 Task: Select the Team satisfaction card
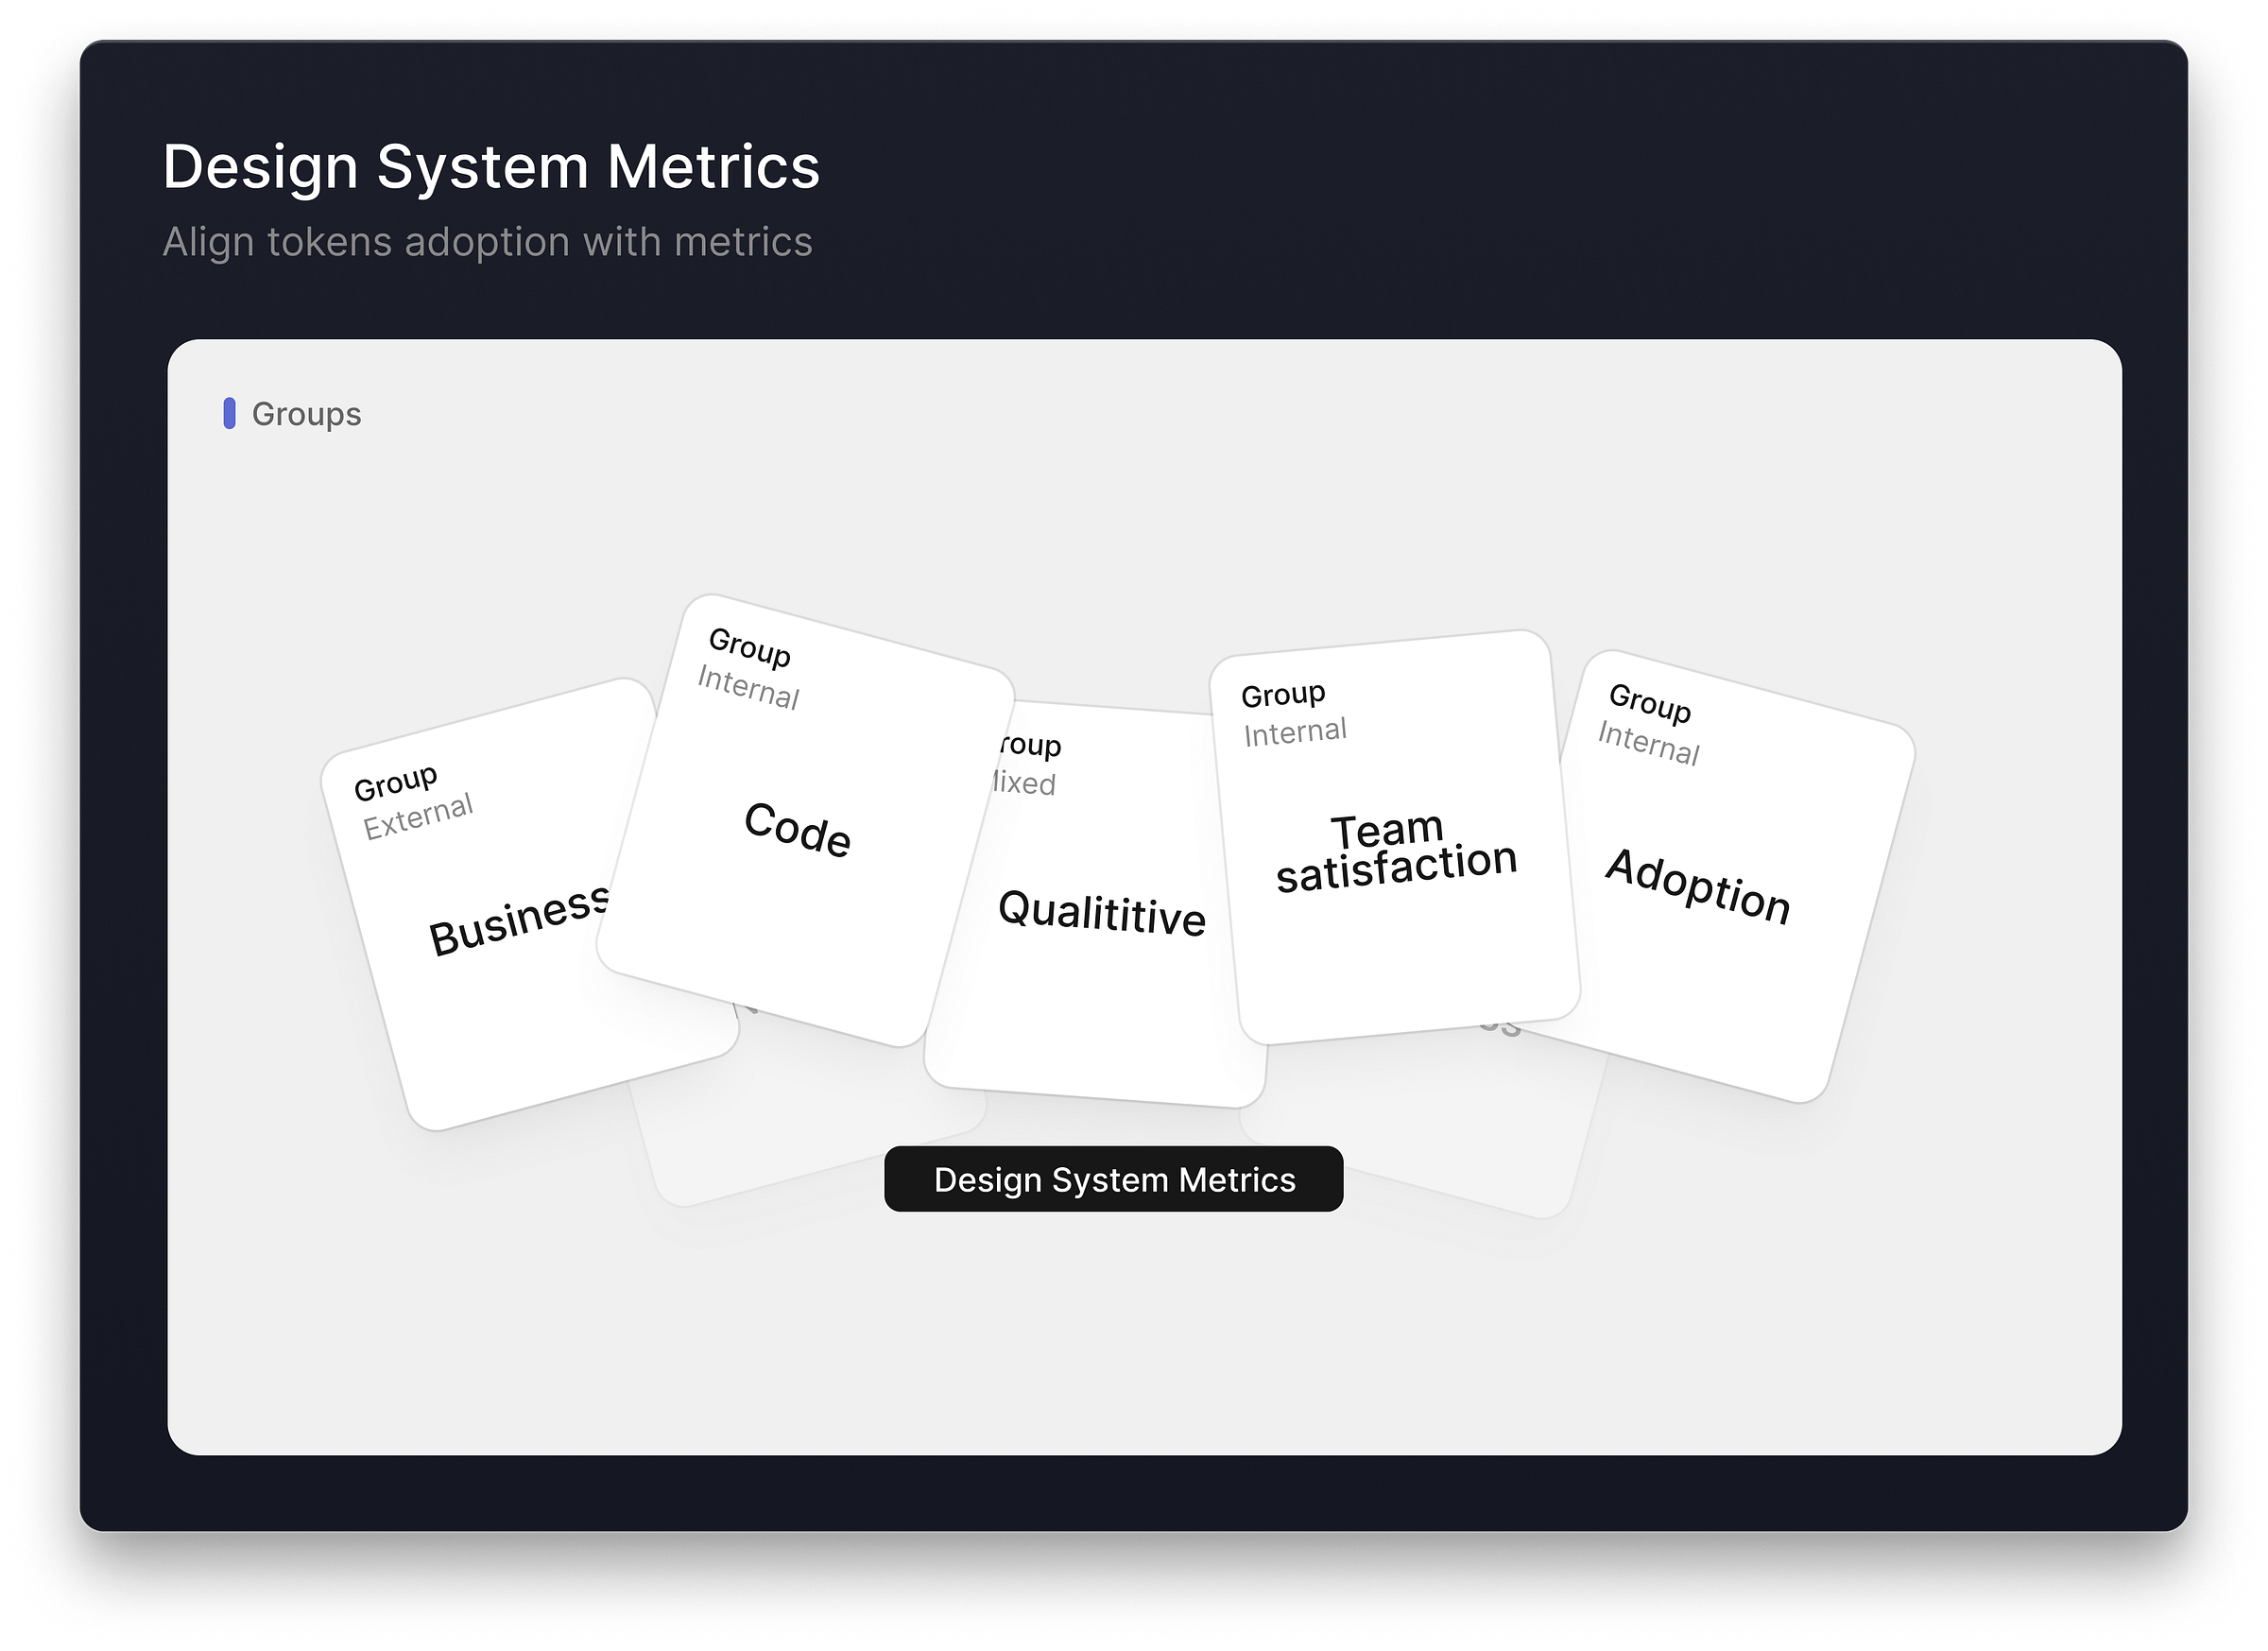[x=1395, y=852]
